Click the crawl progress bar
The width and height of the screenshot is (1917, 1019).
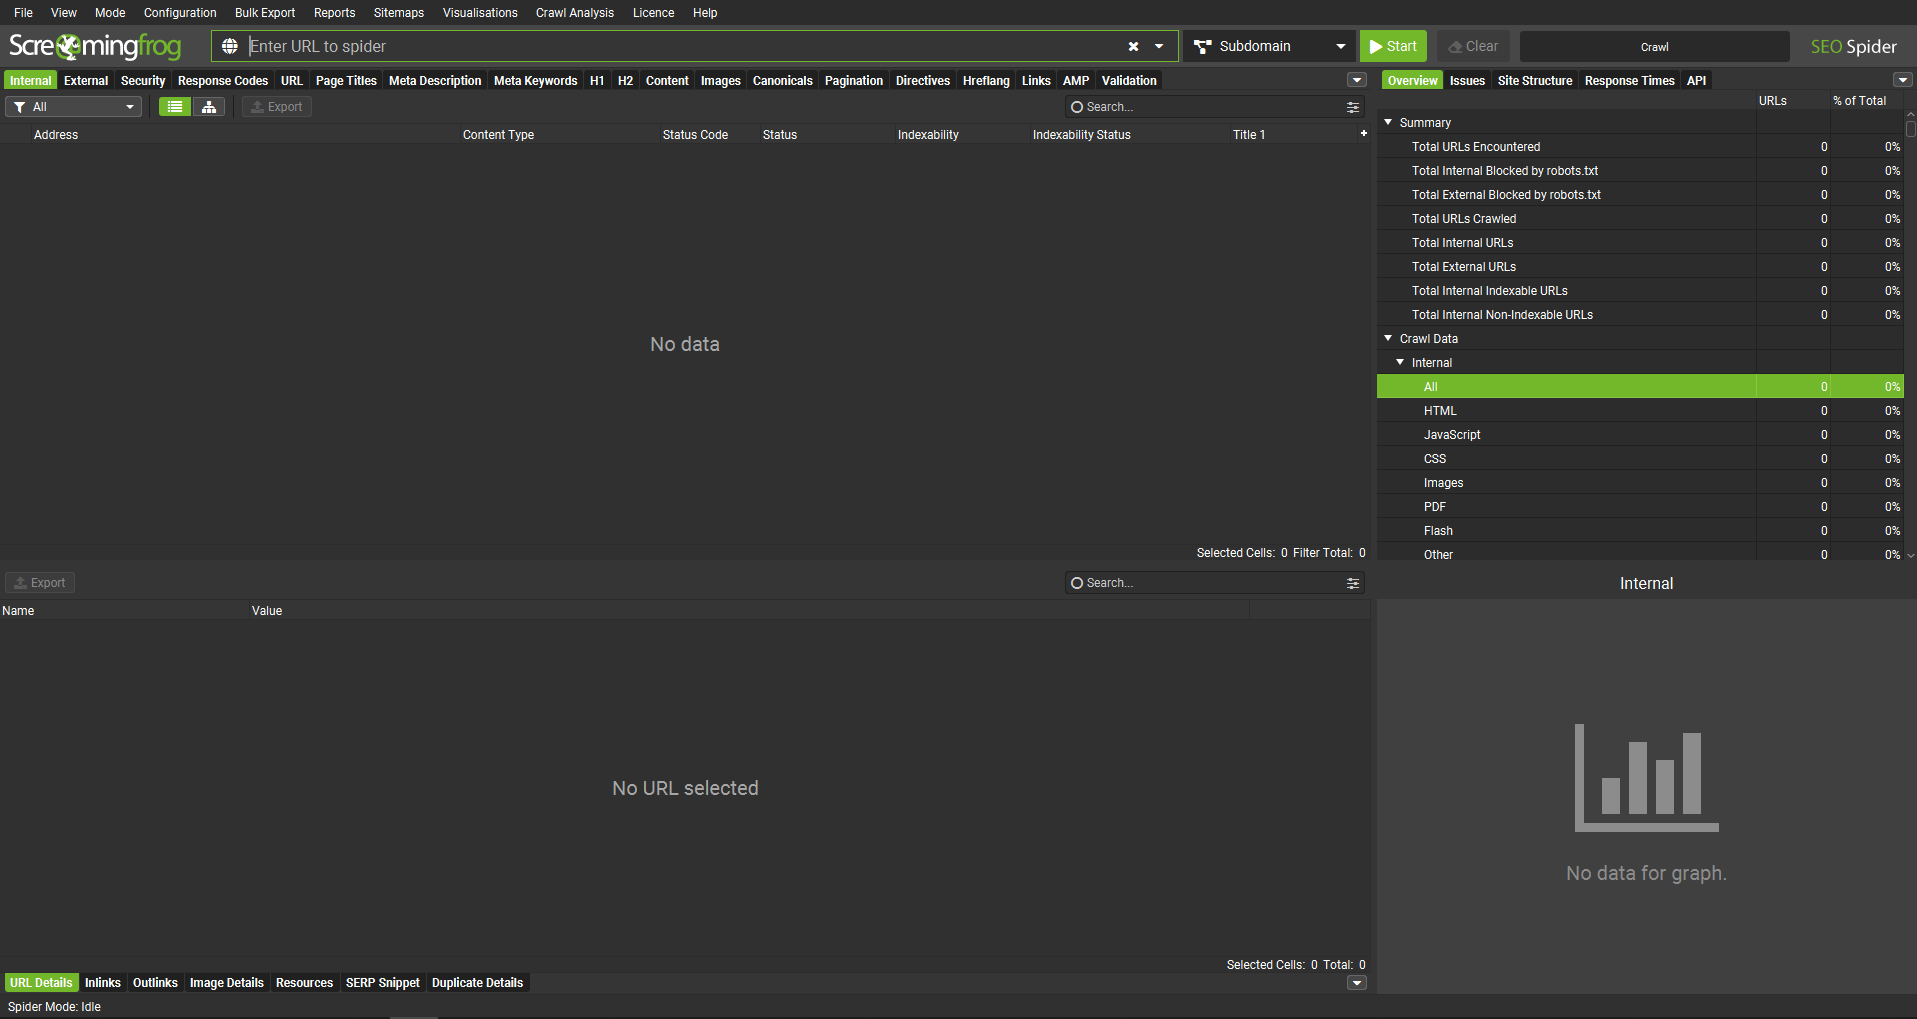tap(1654, 46)
